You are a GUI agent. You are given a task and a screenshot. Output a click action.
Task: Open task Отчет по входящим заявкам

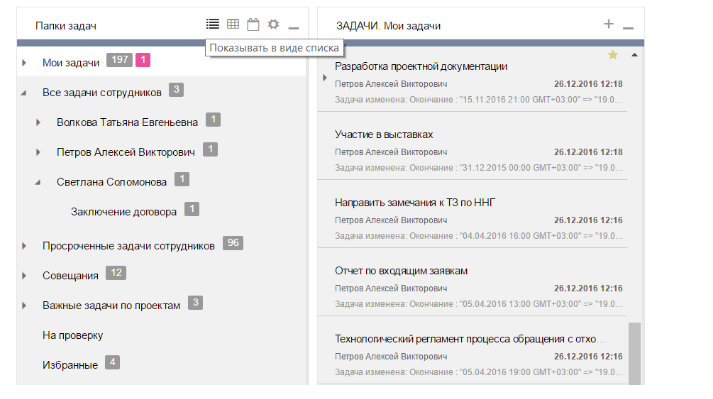tap(401, 271)
